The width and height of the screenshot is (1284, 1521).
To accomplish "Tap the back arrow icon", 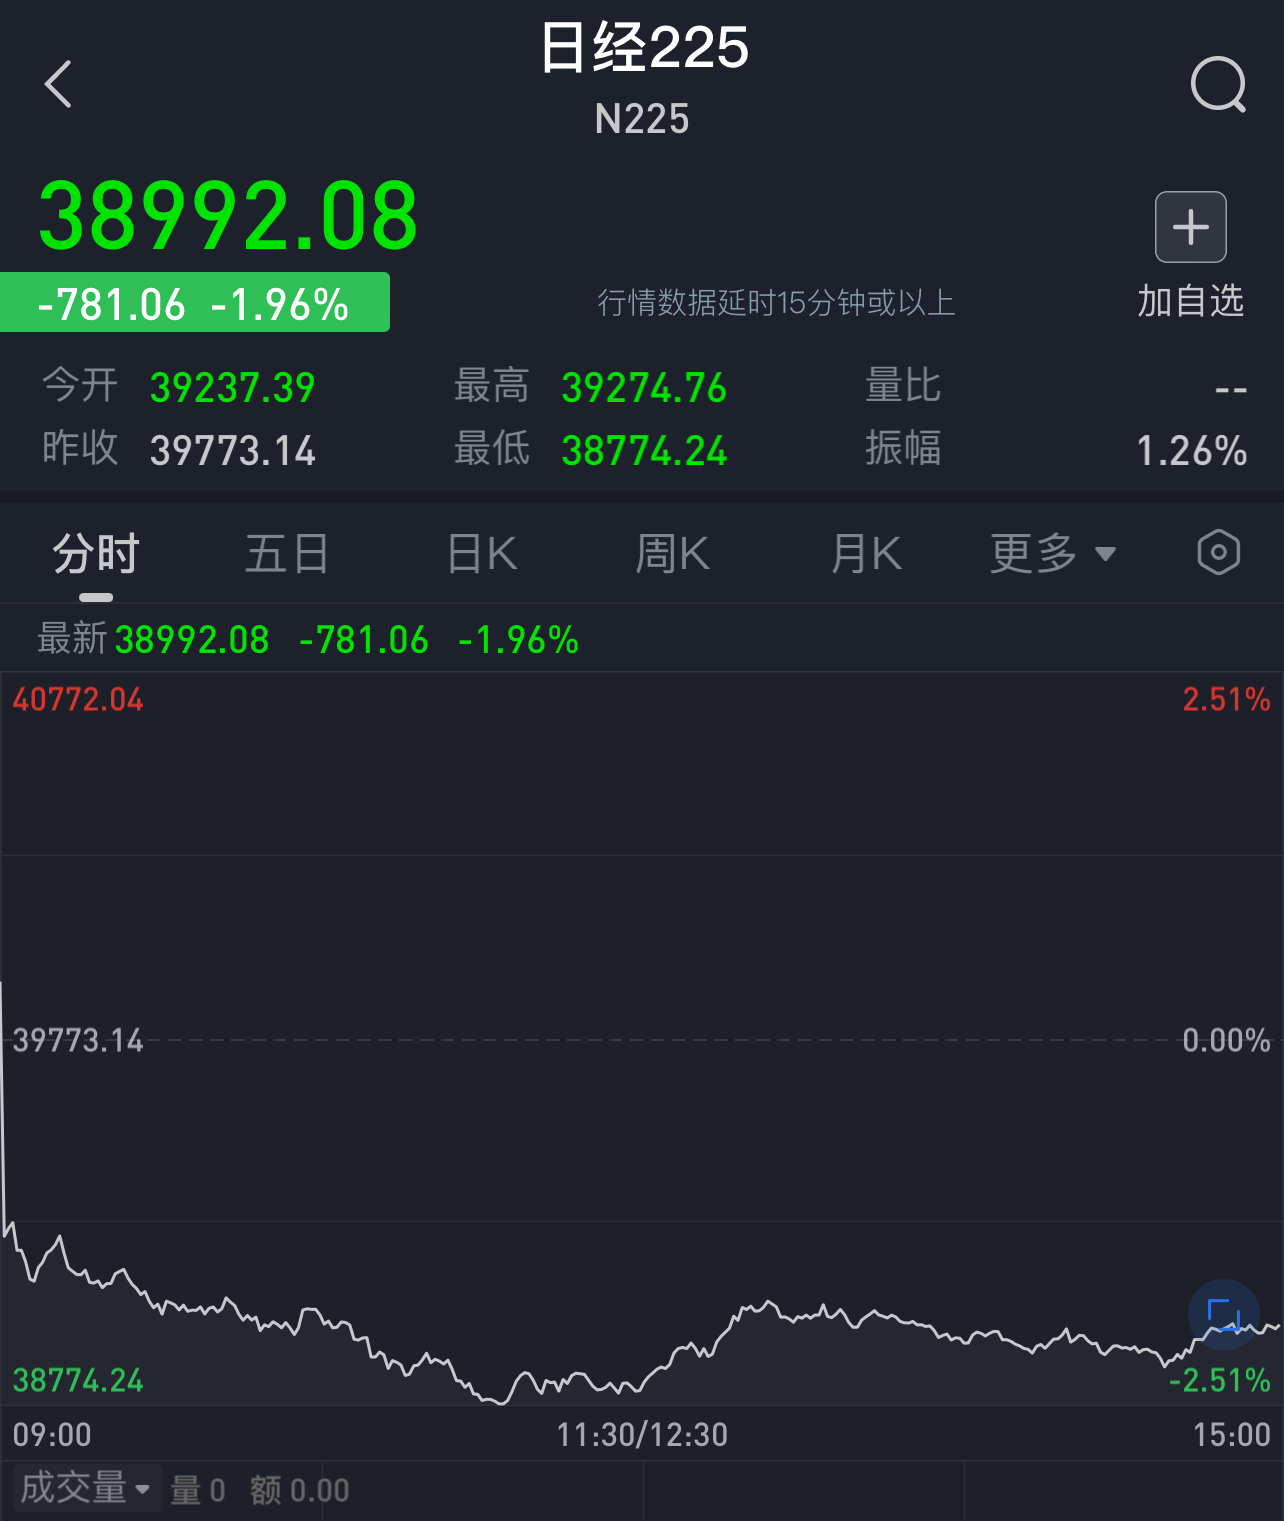I will [59, 84].
